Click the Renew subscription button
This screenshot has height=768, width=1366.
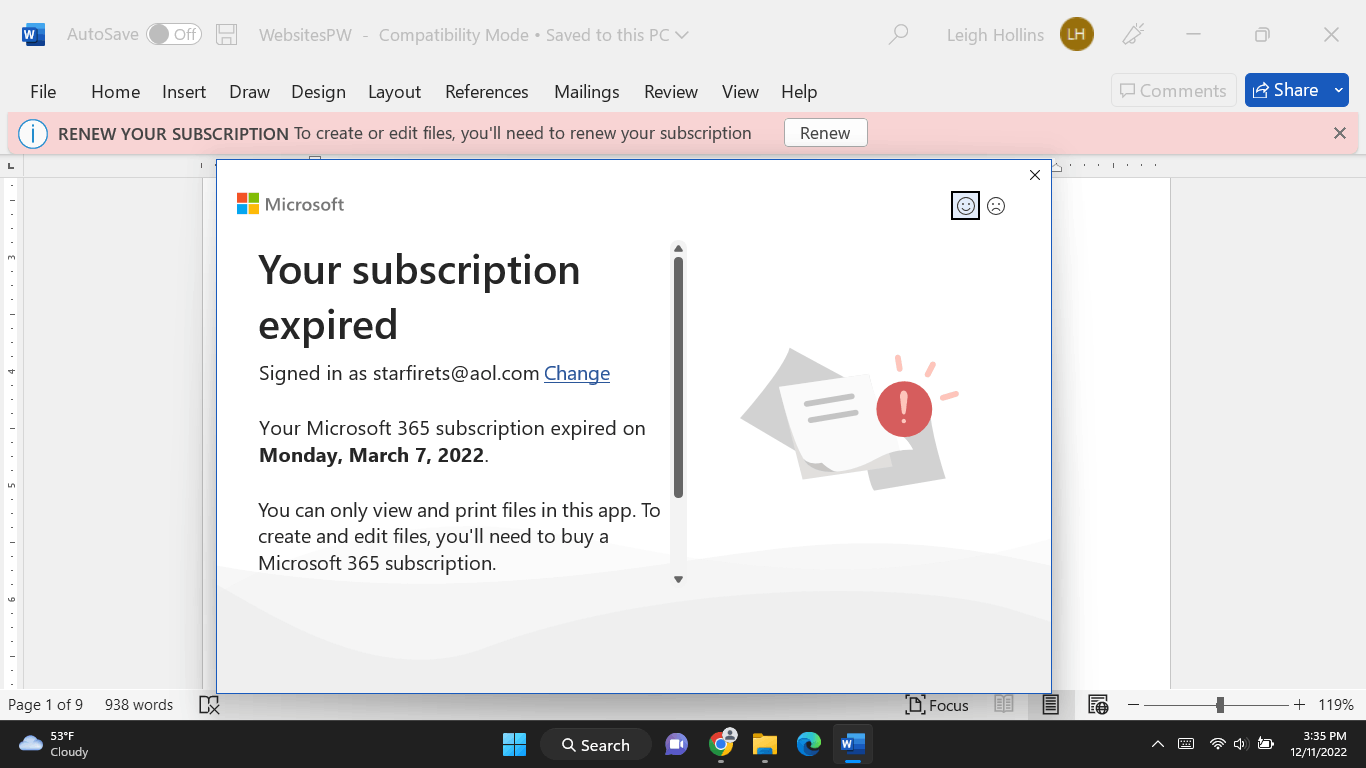tap(825, 132)
